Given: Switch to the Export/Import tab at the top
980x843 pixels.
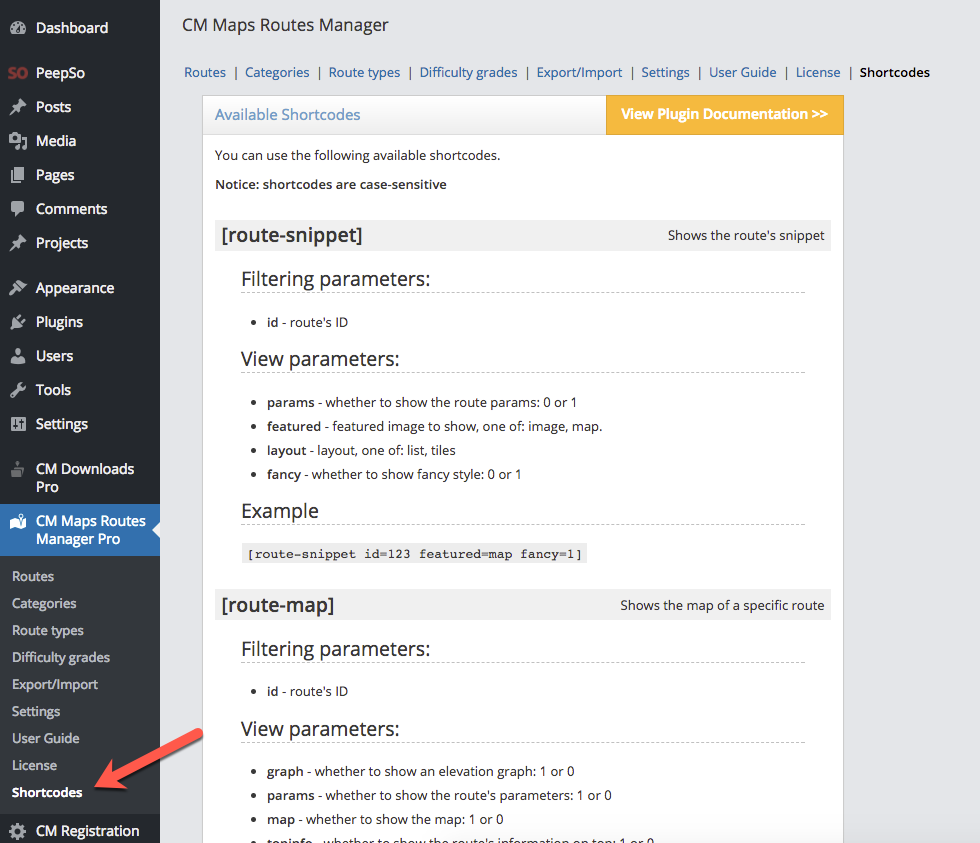Looking at the screenshot, I should pos(579,72).
